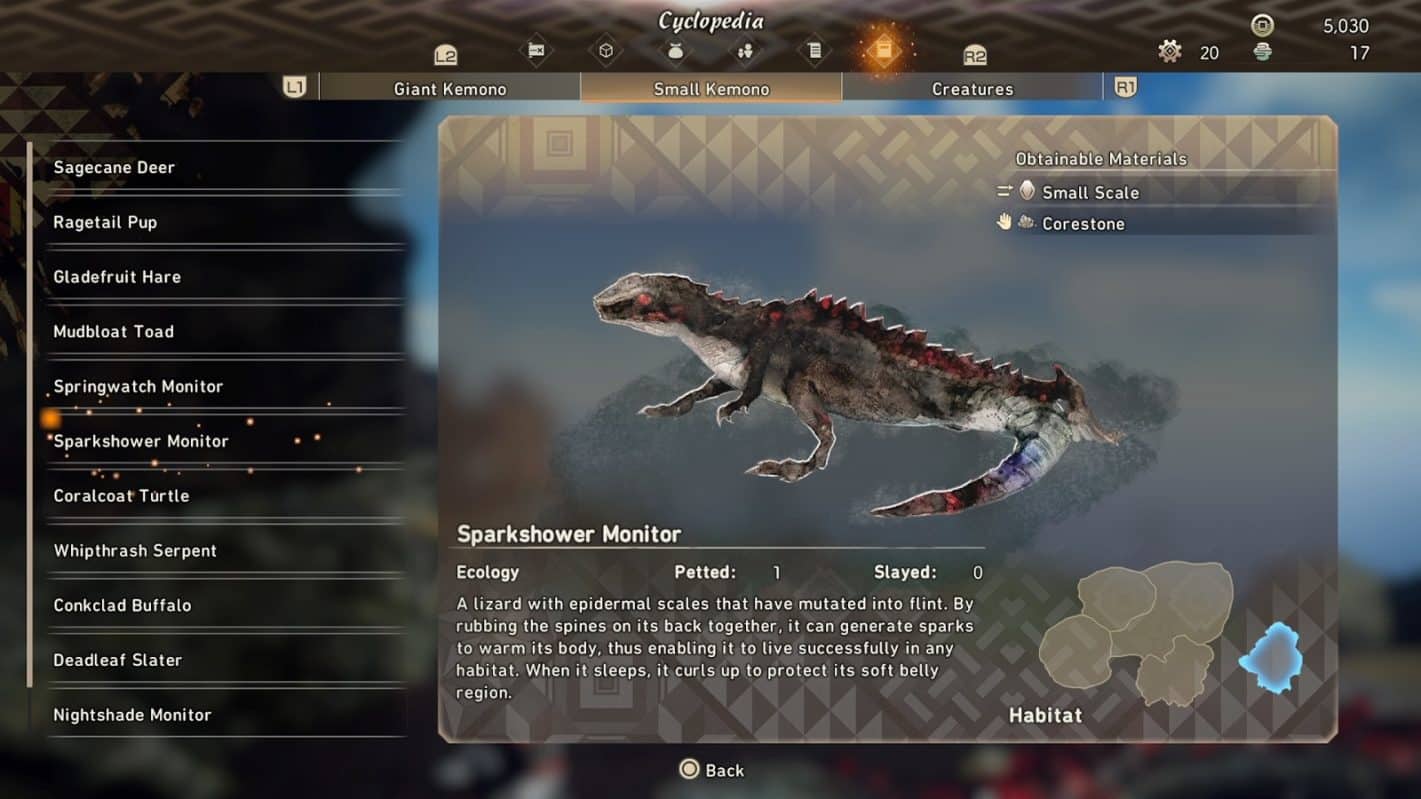Click the blue highlighted habitat map region
This screenshot has height=799, width=1421.
[1270, 658]
